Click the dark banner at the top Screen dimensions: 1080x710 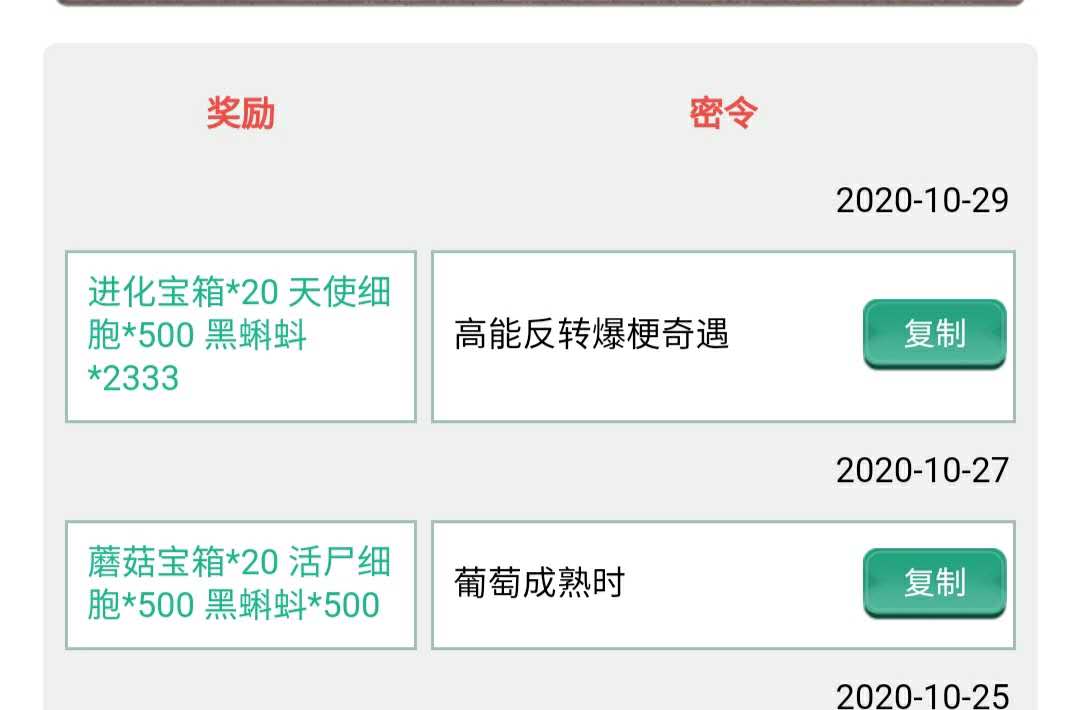(540, 2)
